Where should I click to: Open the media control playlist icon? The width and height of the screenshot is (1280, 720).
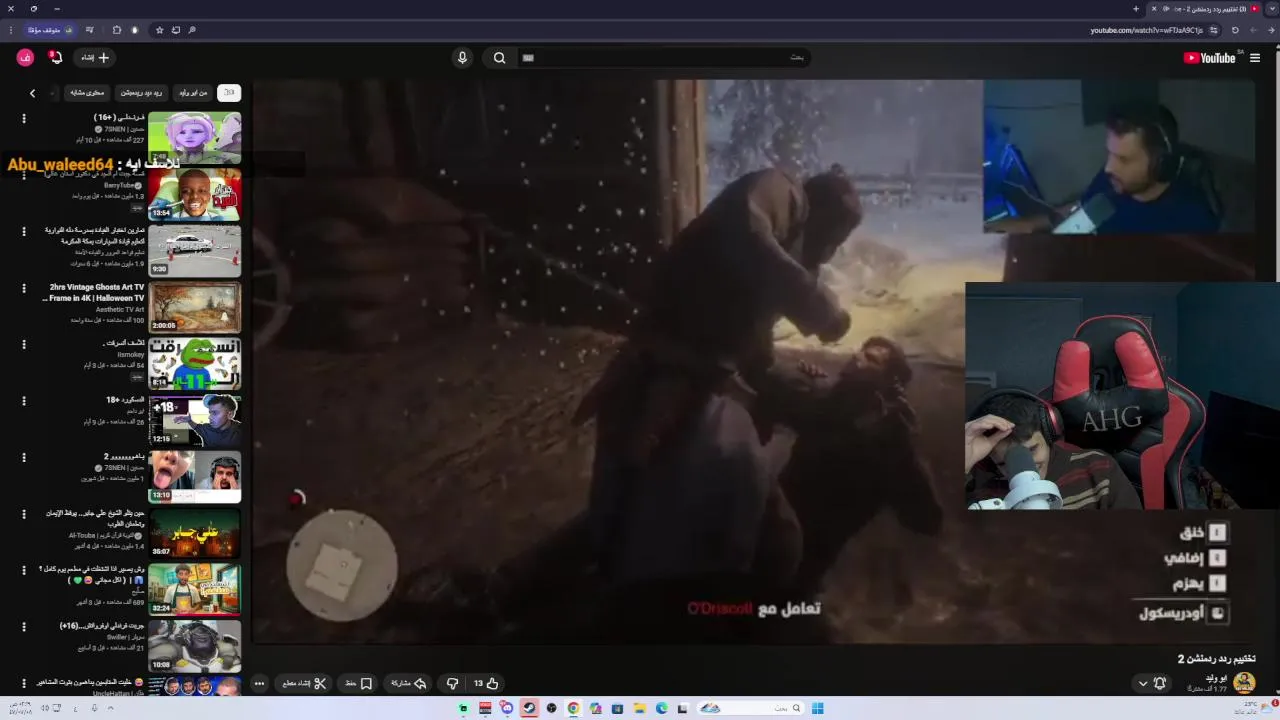pos(89,30)
